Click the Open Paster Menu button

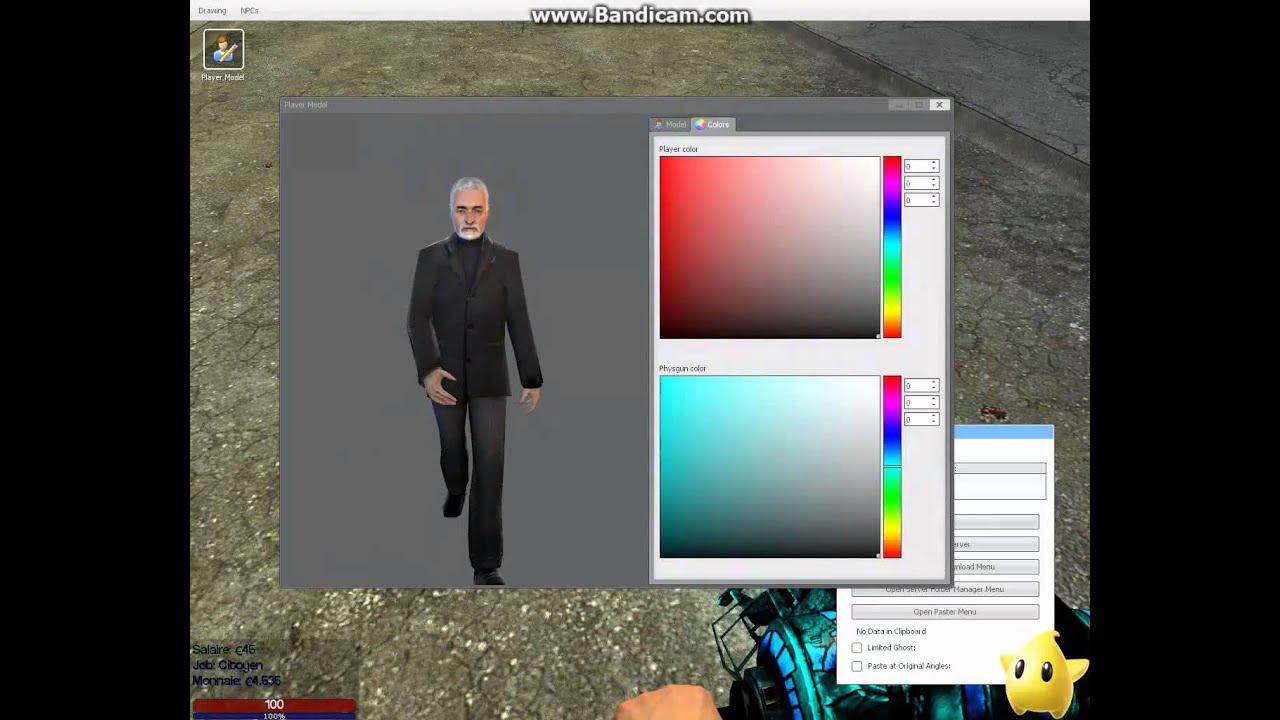(945, 612)
